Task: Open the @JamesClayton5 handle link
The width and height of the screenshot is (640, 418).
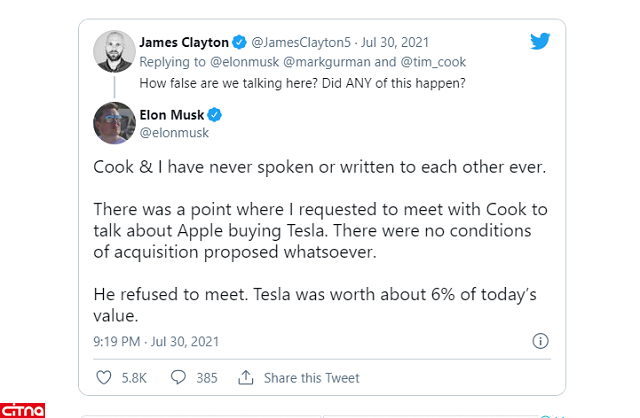Action: [x=298, y=43]
